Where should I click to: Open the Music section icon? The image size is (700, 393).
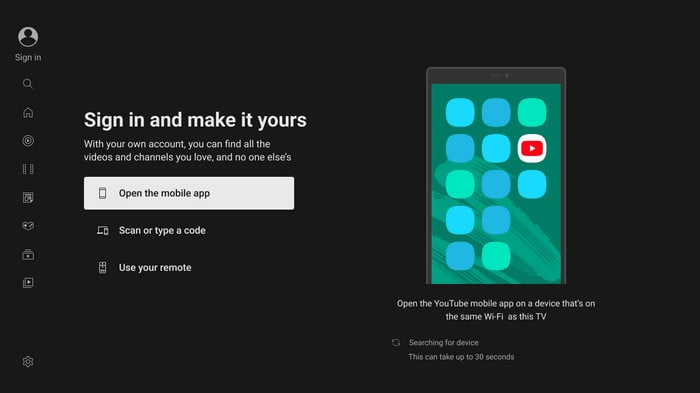[x=28, y=141]
